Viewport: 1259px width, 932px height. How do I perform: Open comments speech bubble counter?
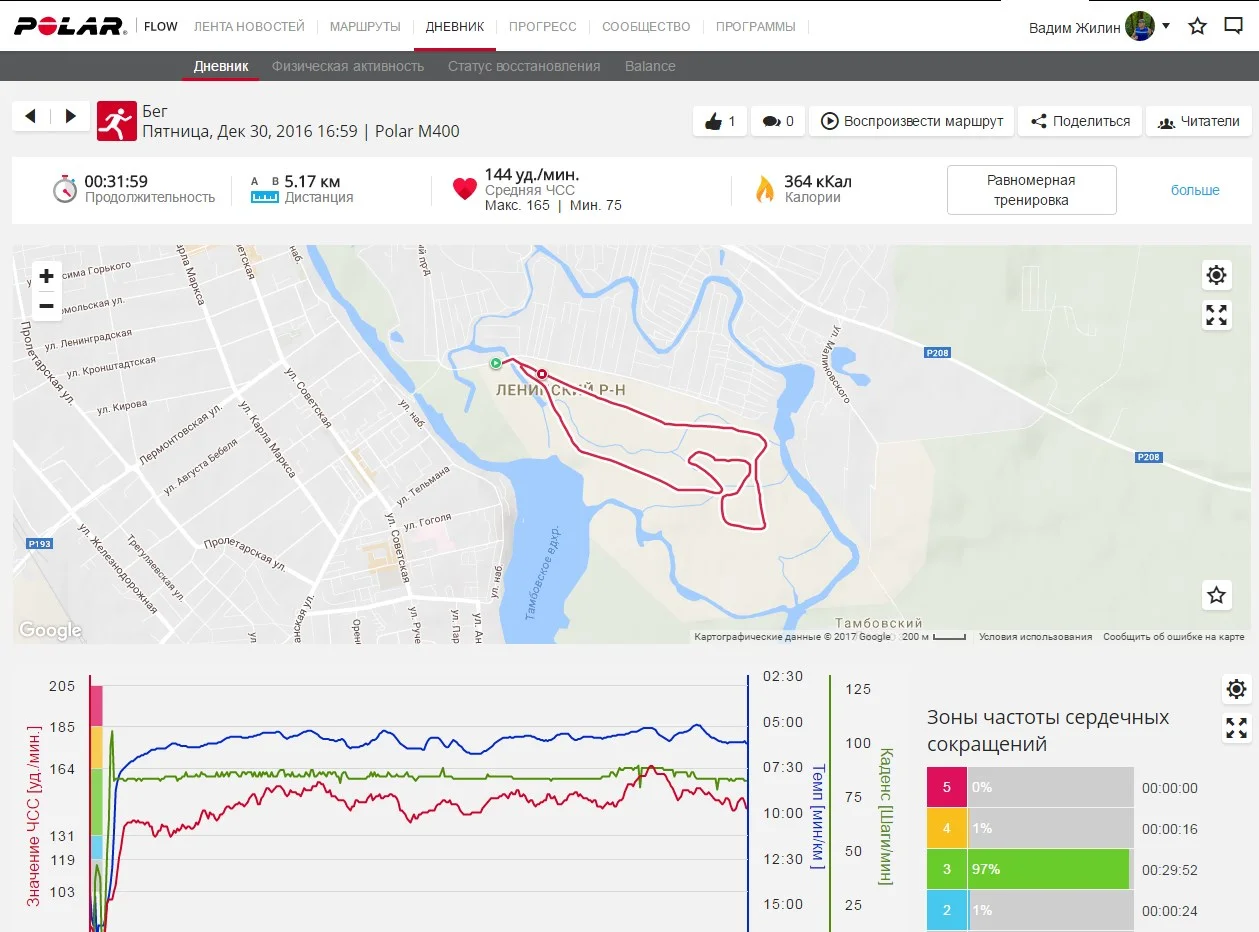click(x=777, y=121)
